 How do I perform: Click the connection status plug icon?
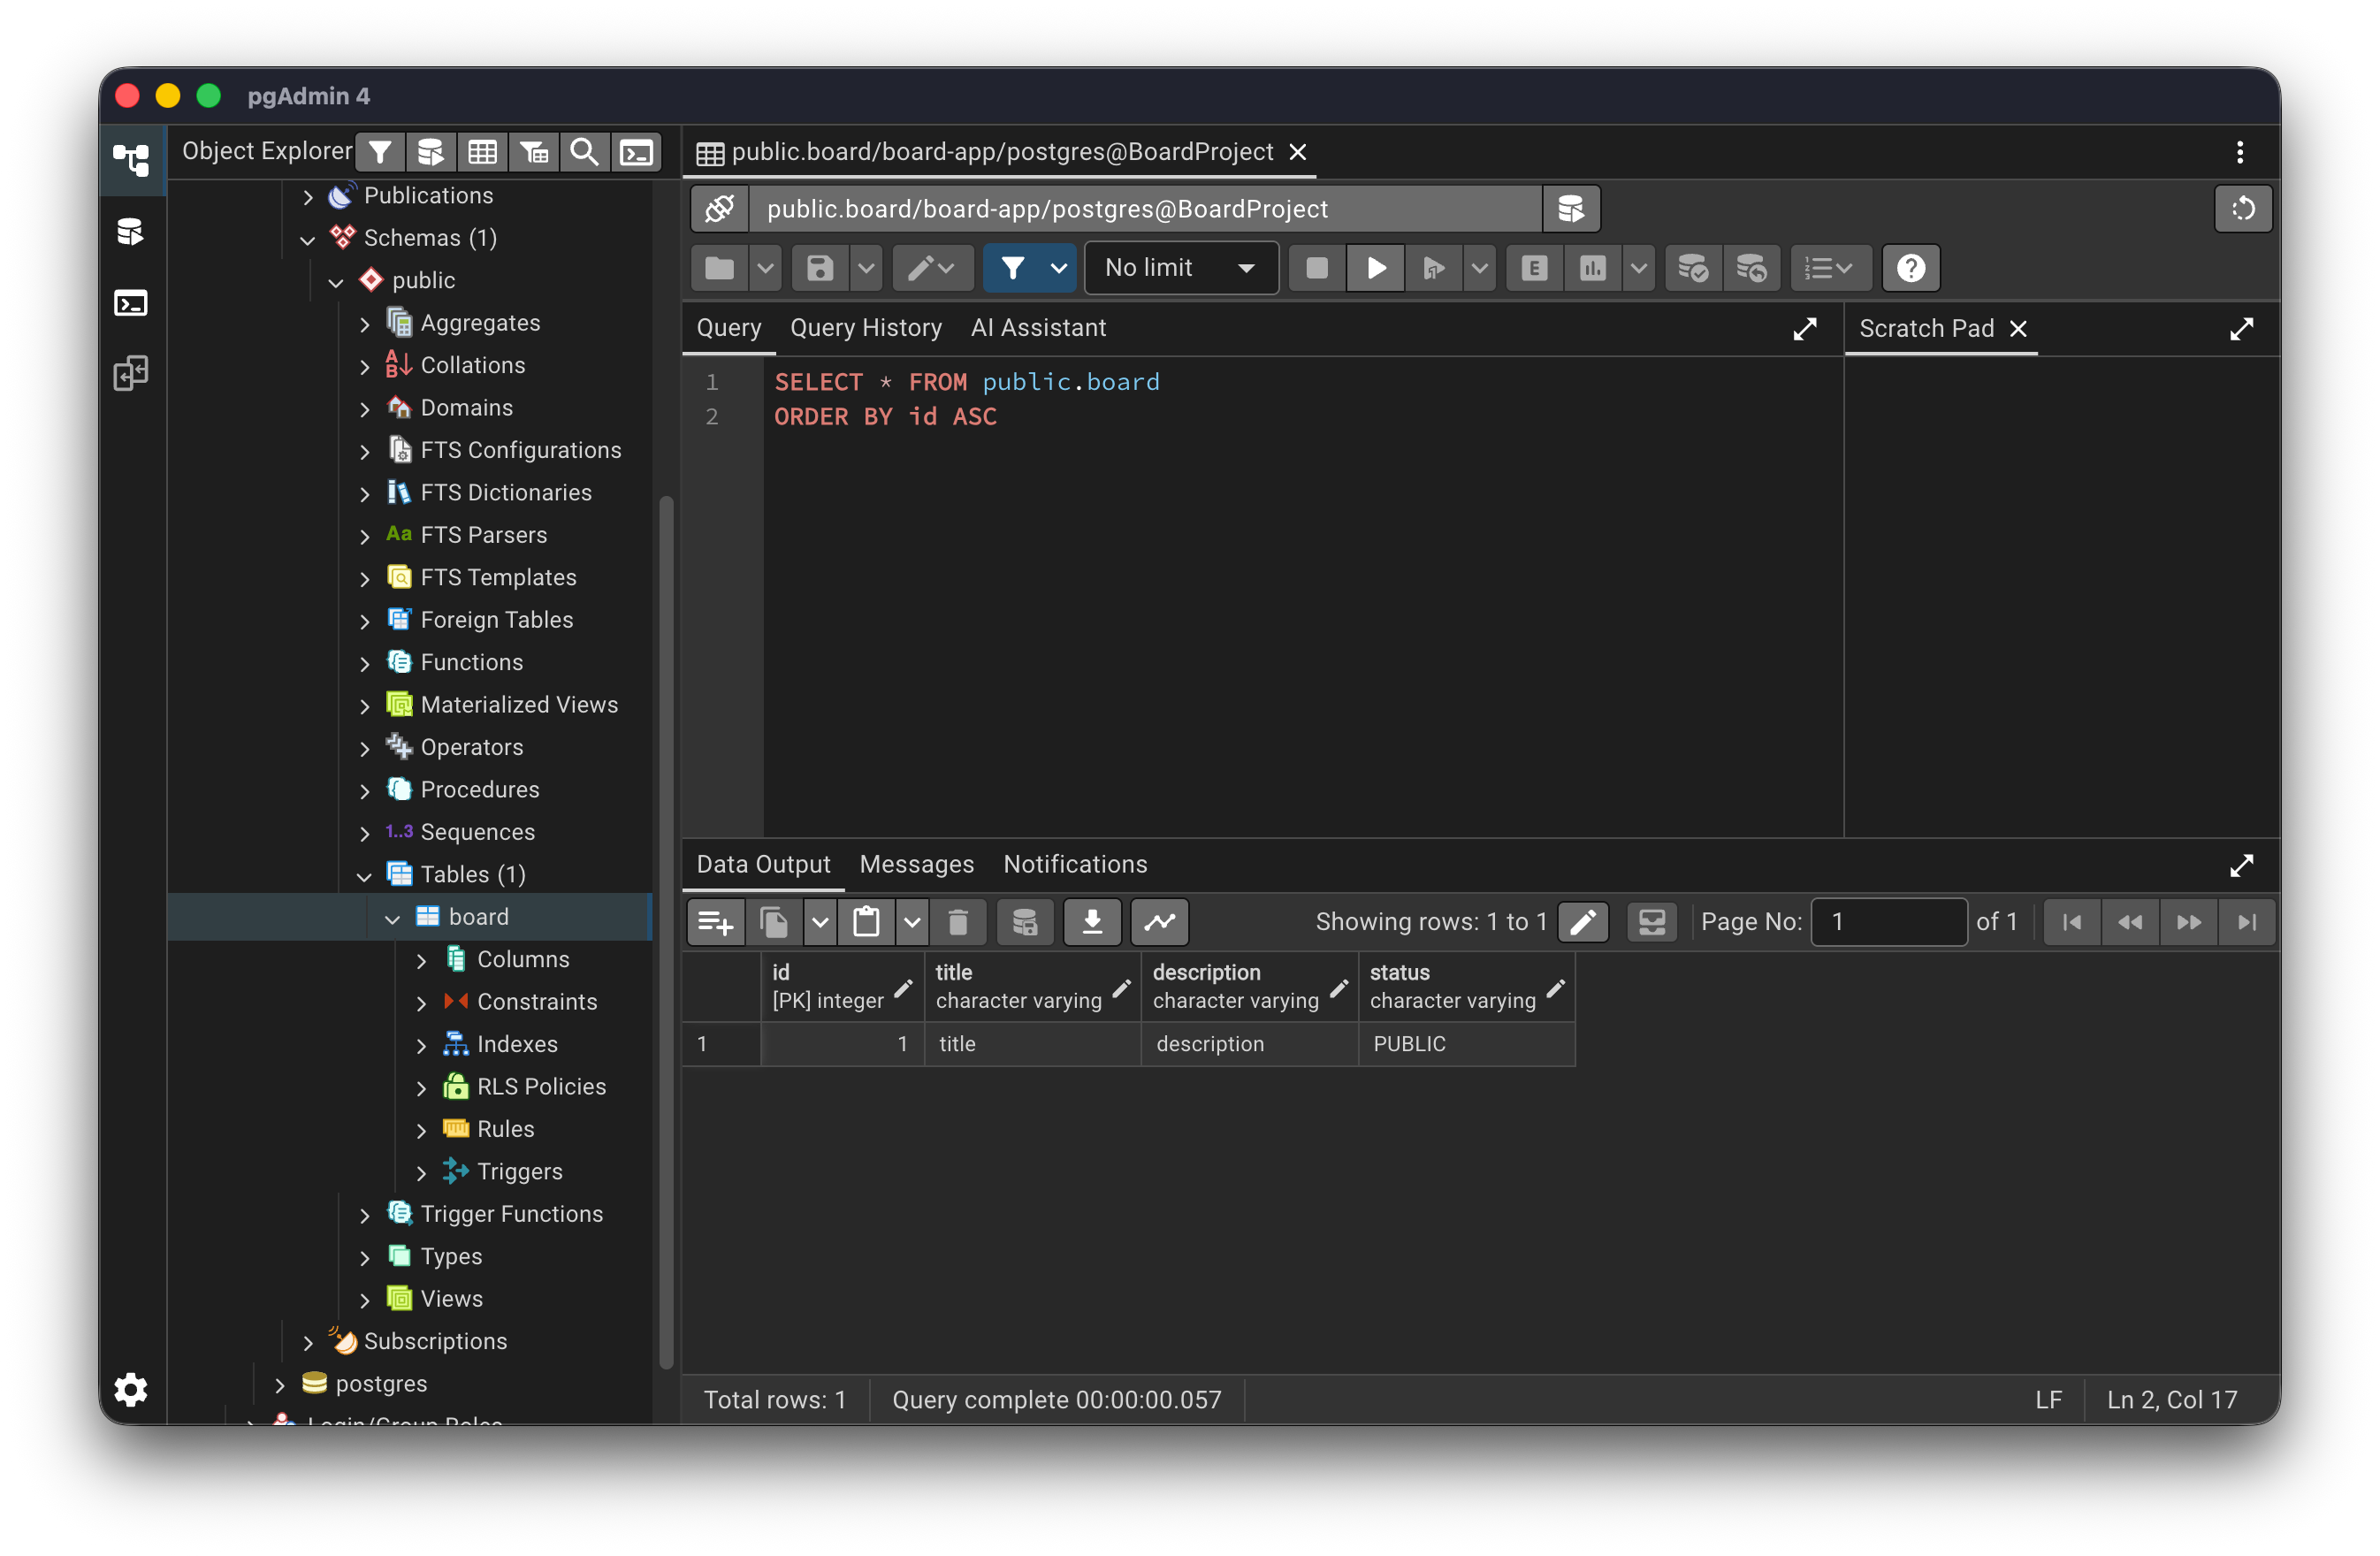point(720,209)
